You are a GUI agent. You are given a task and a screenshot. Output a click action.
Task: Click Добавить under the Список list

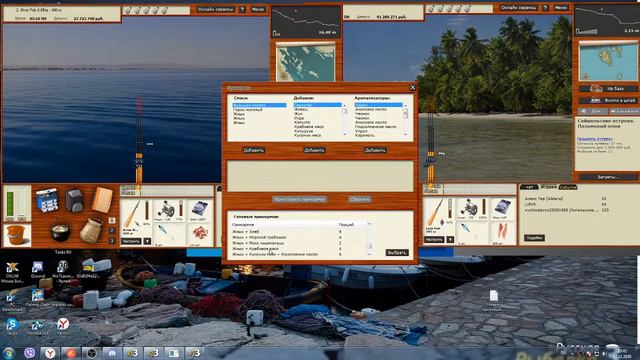[253, 150]
